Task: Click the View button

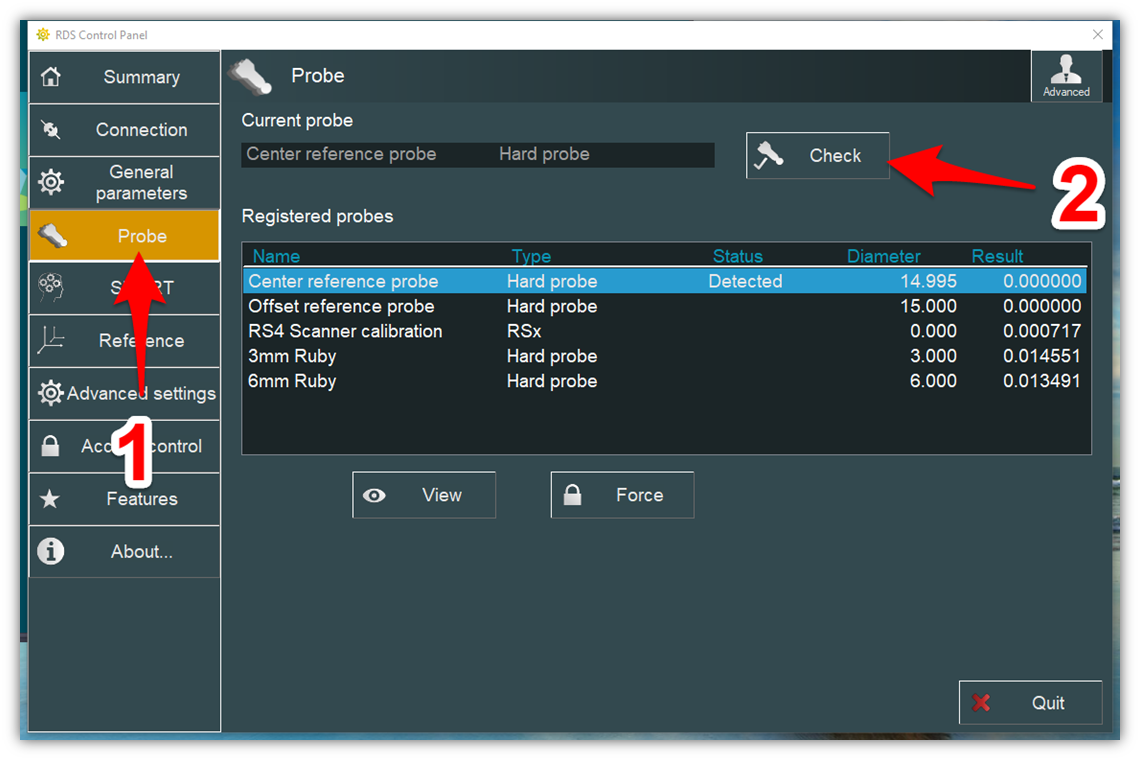Action: pos(424,495)
